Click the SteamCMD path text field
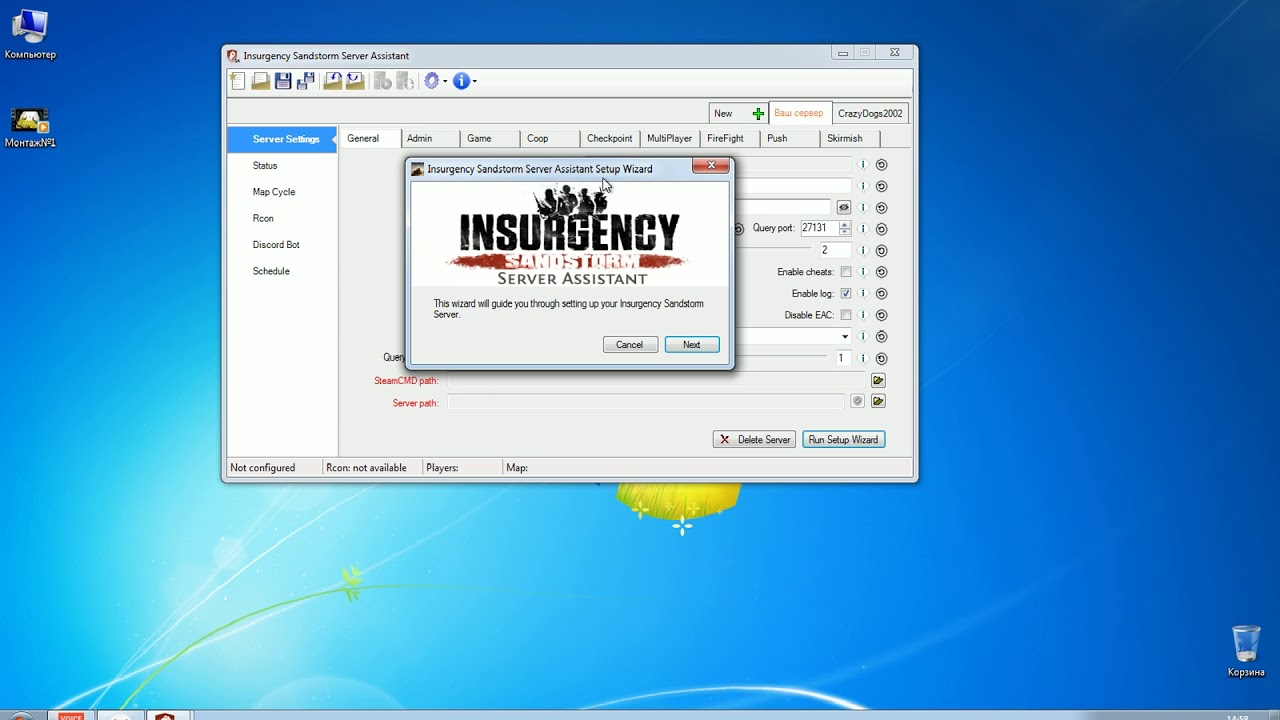This screenshot has height=720, width=1280. (656, 380)
